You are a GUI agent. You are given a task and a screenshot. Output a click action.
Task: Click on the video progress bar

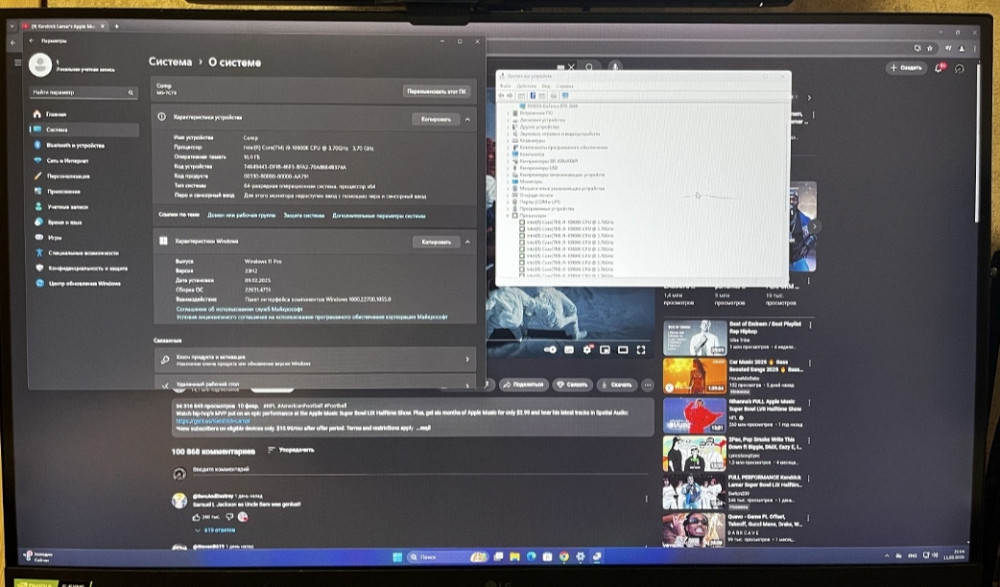[560, 341]
